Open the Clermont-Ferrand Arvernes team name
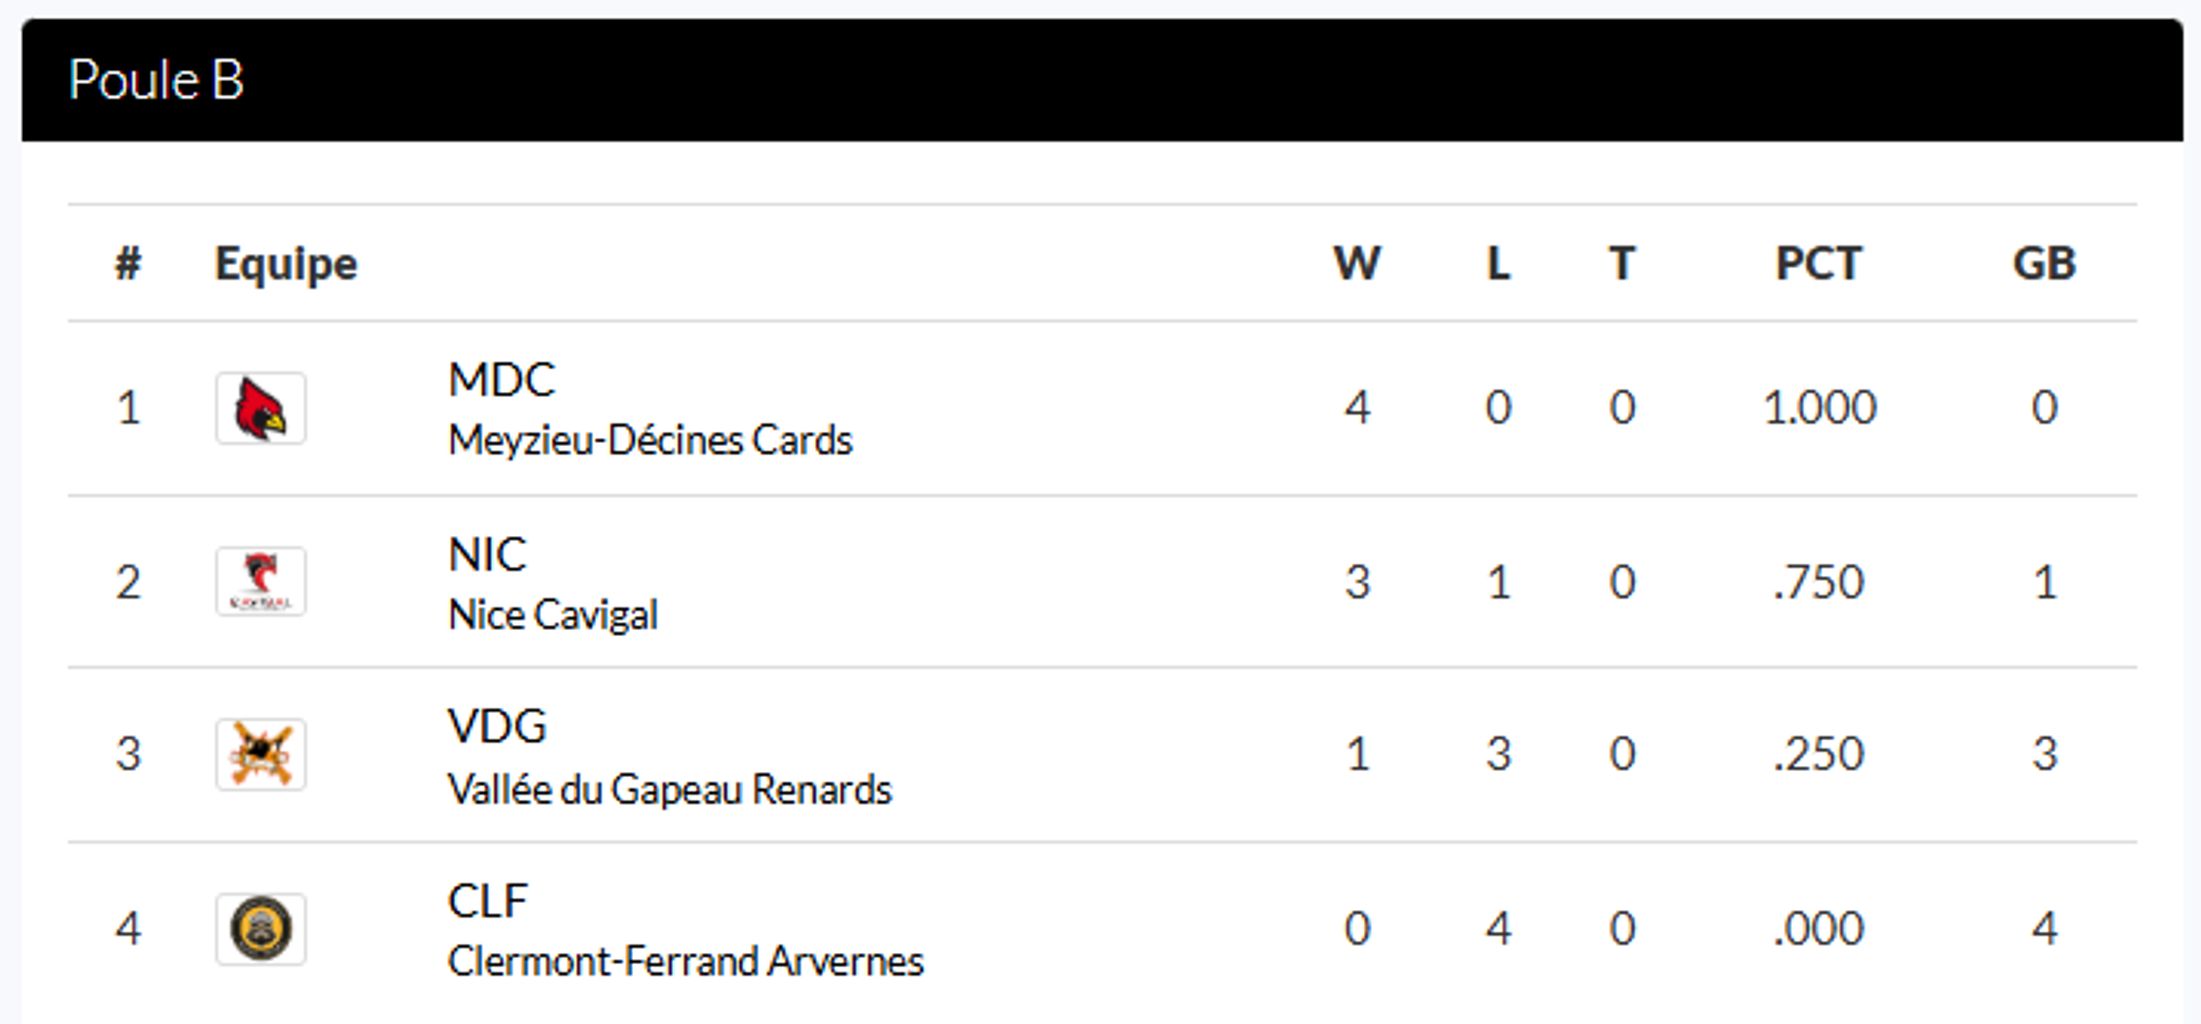 pos(685,961)
